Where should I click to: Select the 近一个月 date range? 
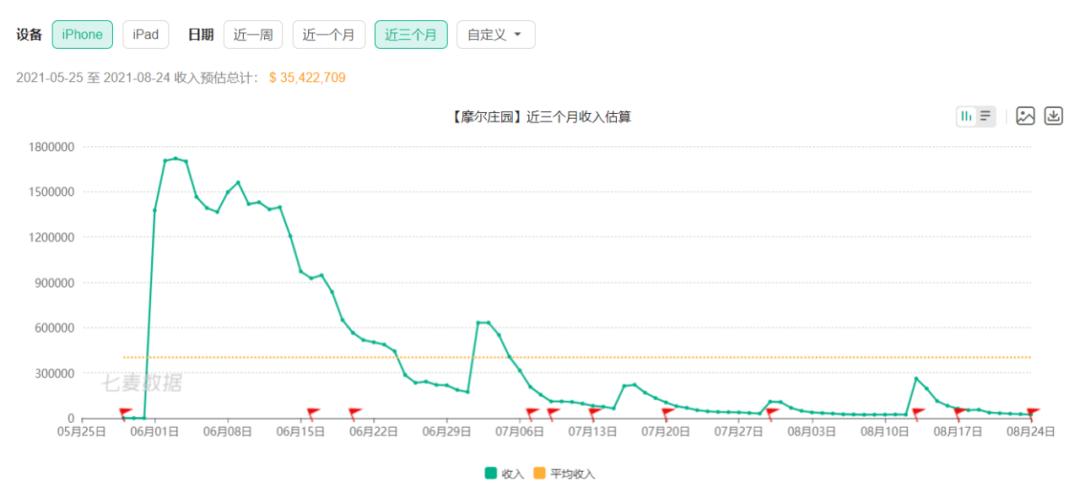tap(329, 35)
